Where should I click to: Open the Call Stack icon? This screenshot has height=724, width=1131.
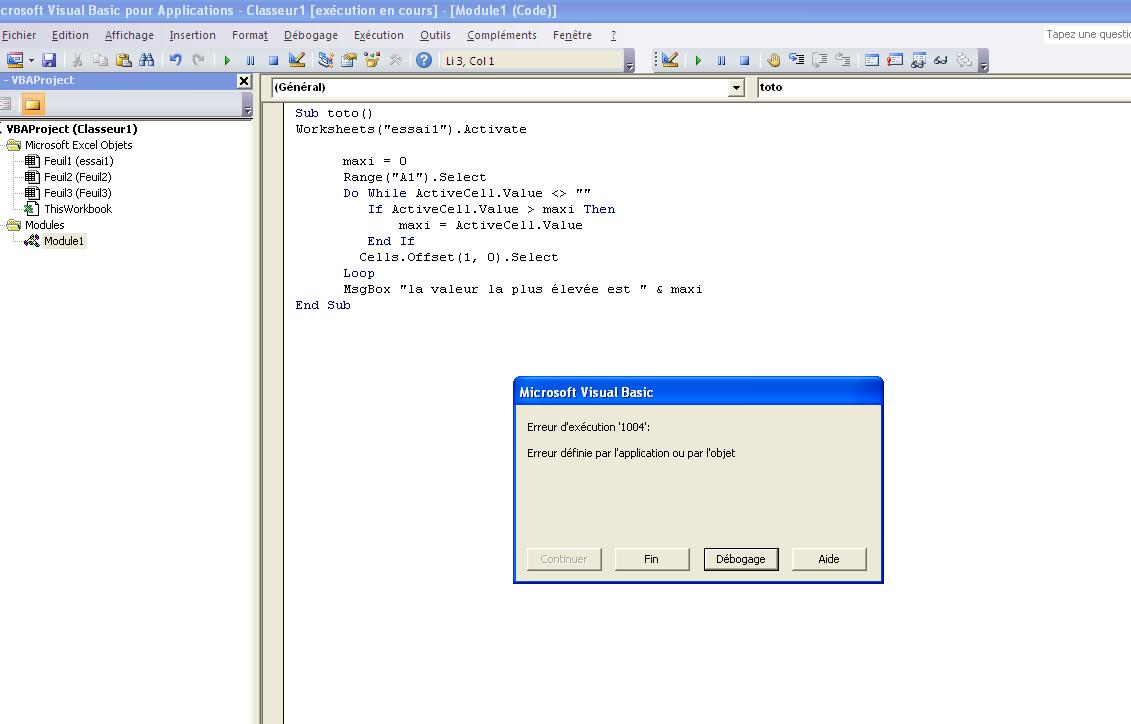(x=964, y=61)
